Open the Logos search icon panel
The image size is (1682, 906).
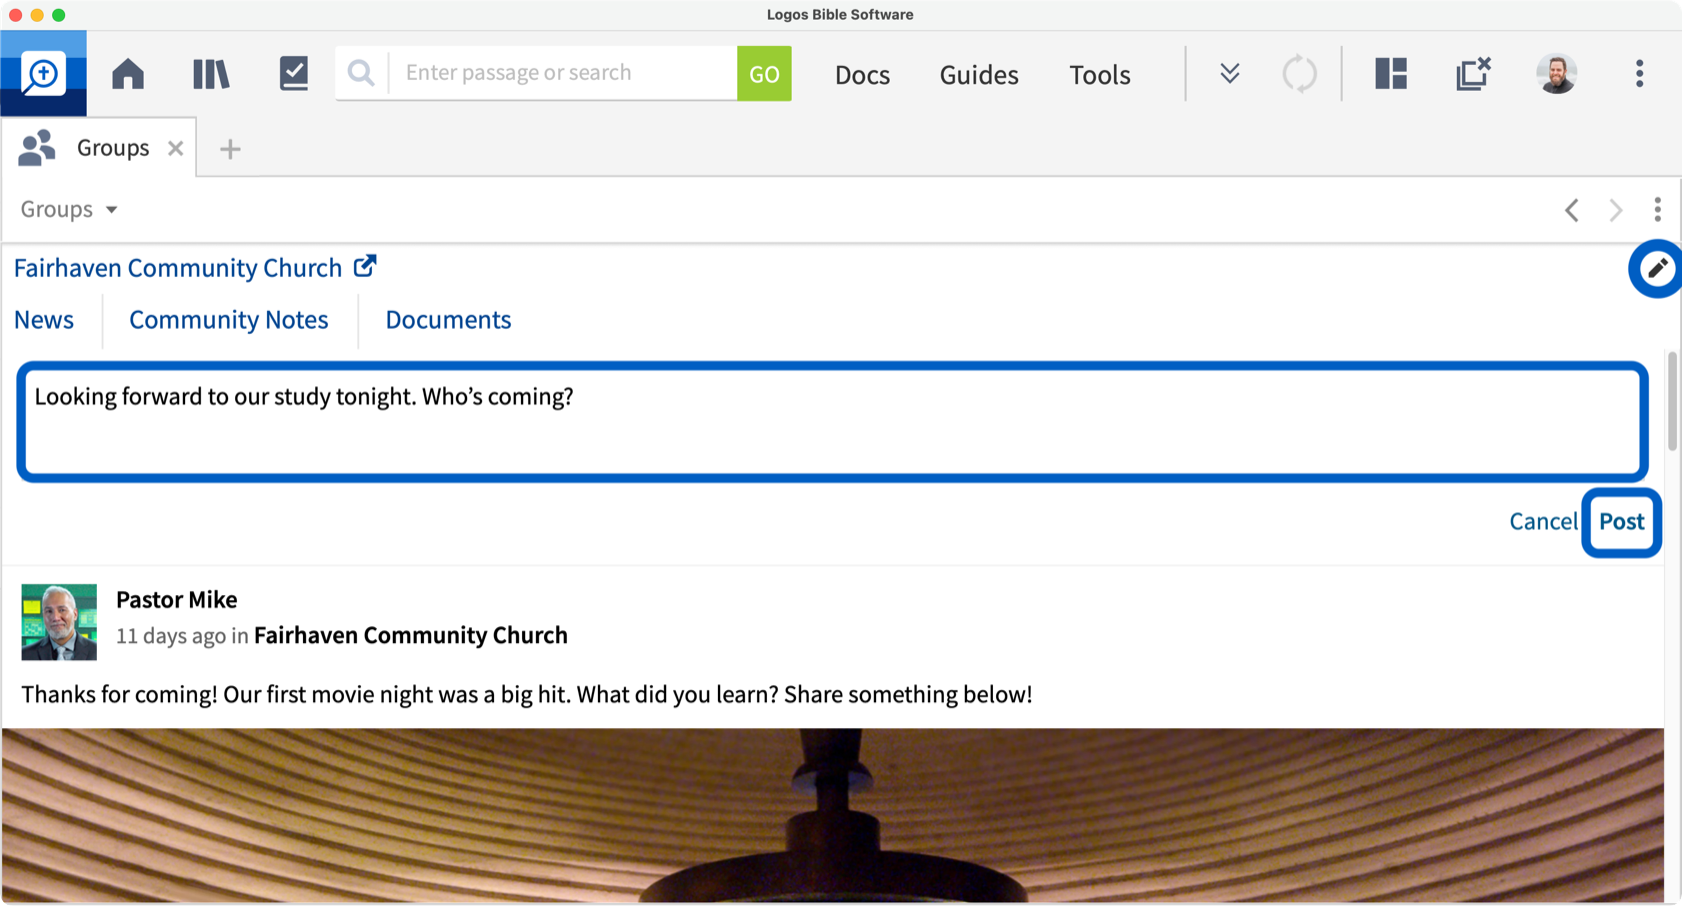point(43,73)
